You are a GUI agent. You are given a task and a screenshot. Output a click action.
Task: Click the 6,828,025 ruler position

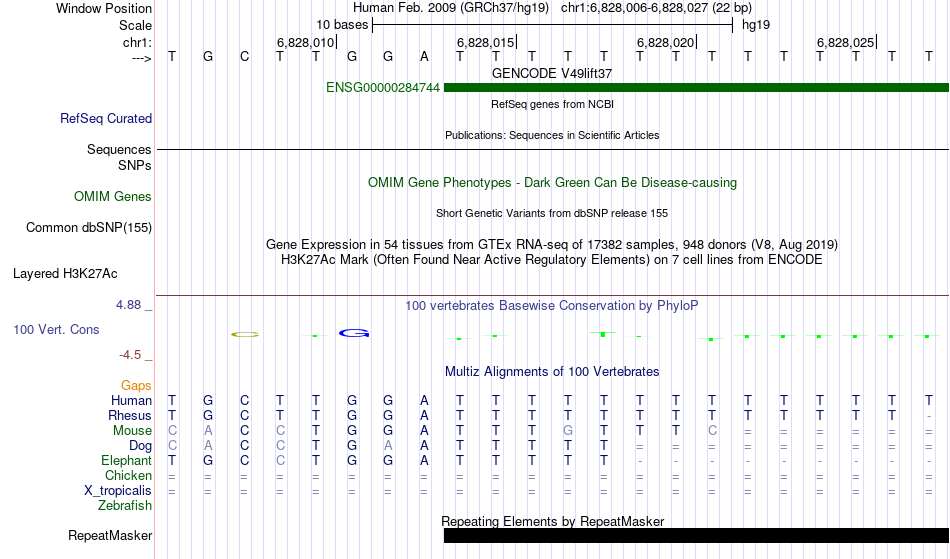[x=846, y=42]
